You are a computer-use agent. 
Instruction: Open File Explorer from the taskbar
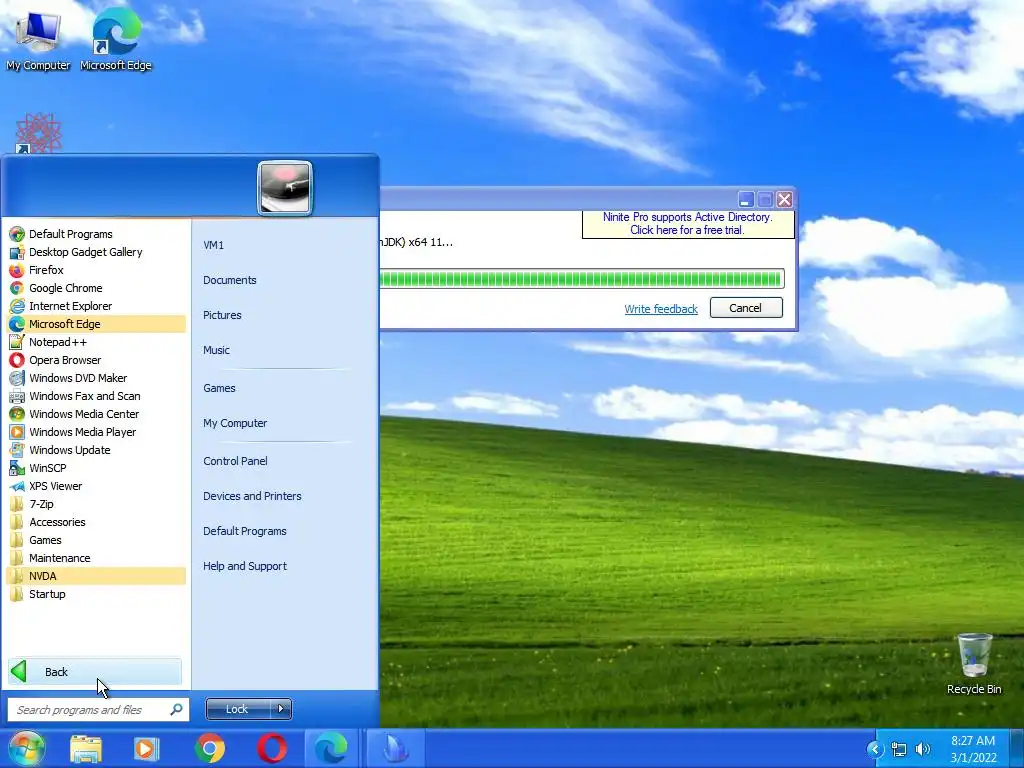click(x=86, y=748)
